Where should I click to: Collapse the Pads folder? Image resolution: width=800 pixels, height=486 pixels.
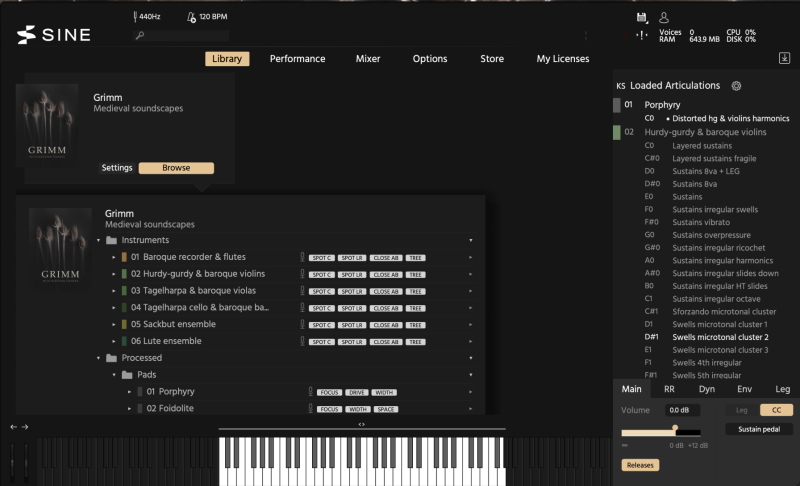pos(114,375)
